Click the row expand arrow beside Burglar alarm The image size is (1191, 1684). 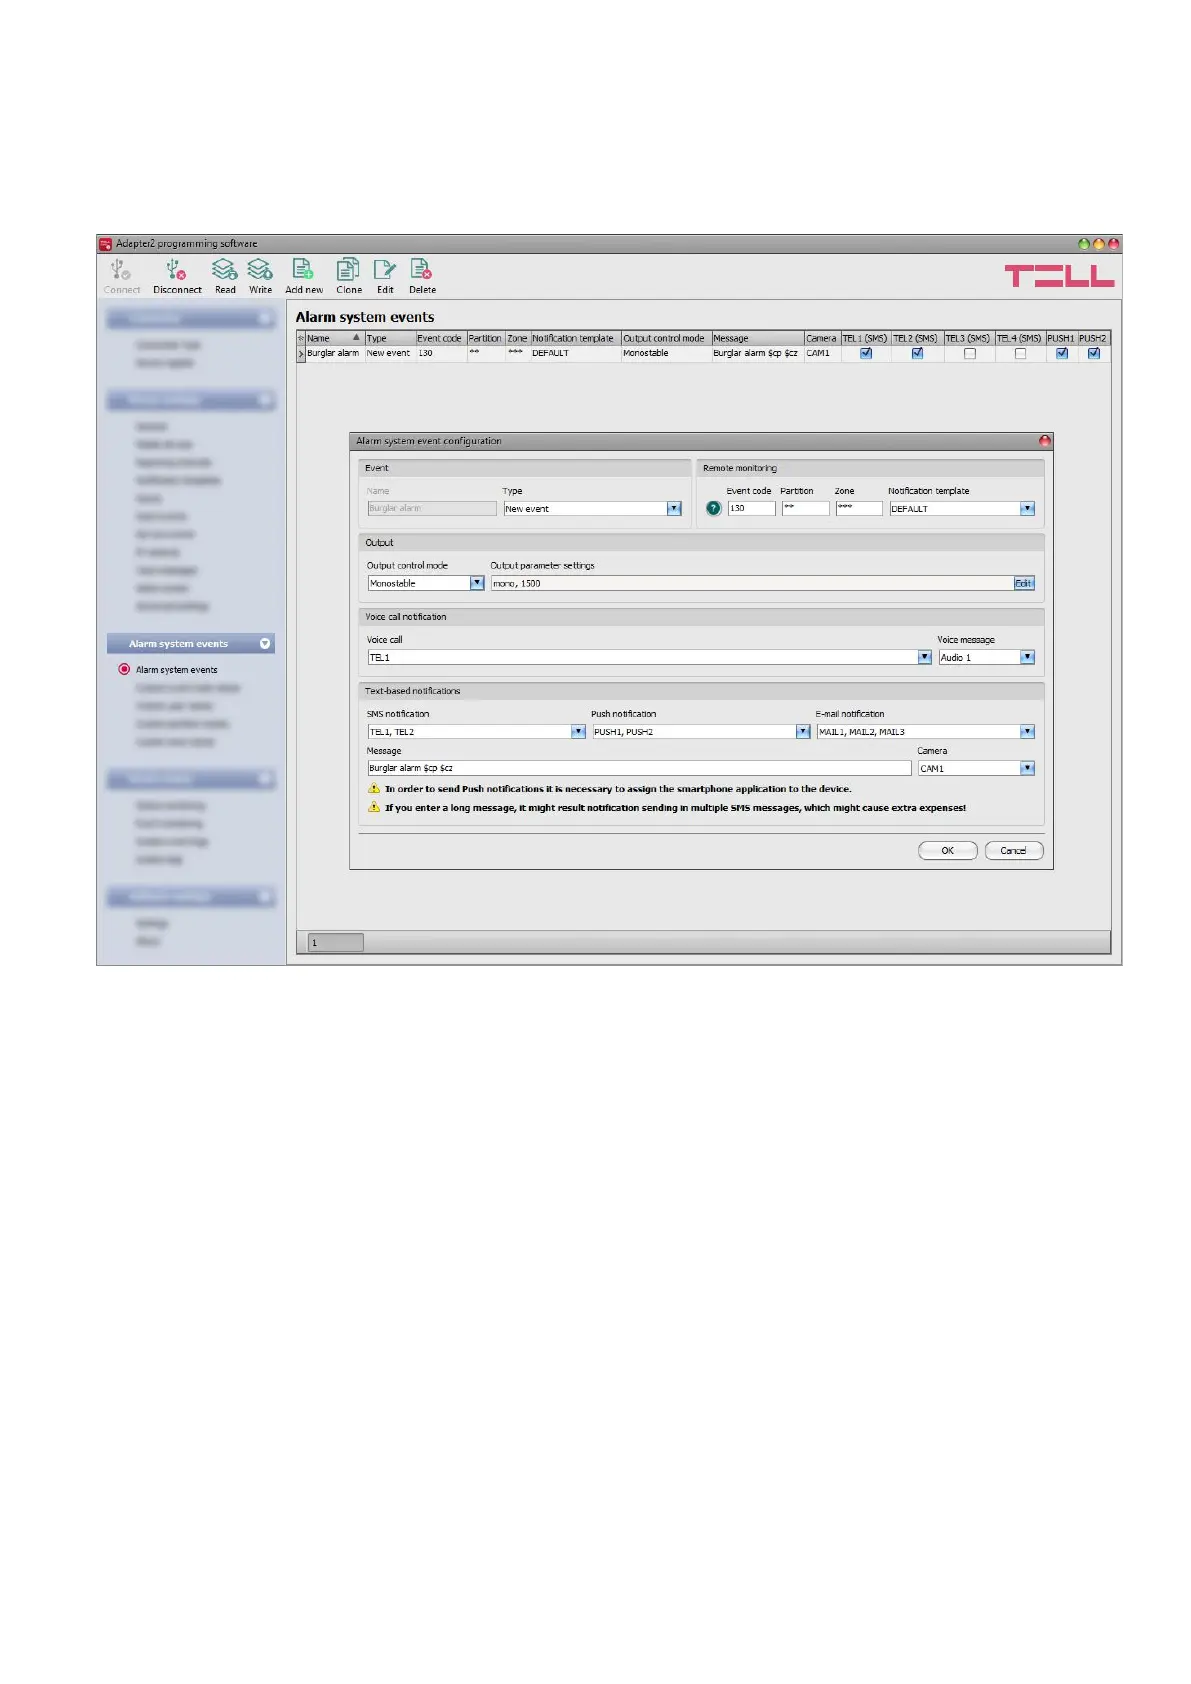click(301, 354)
